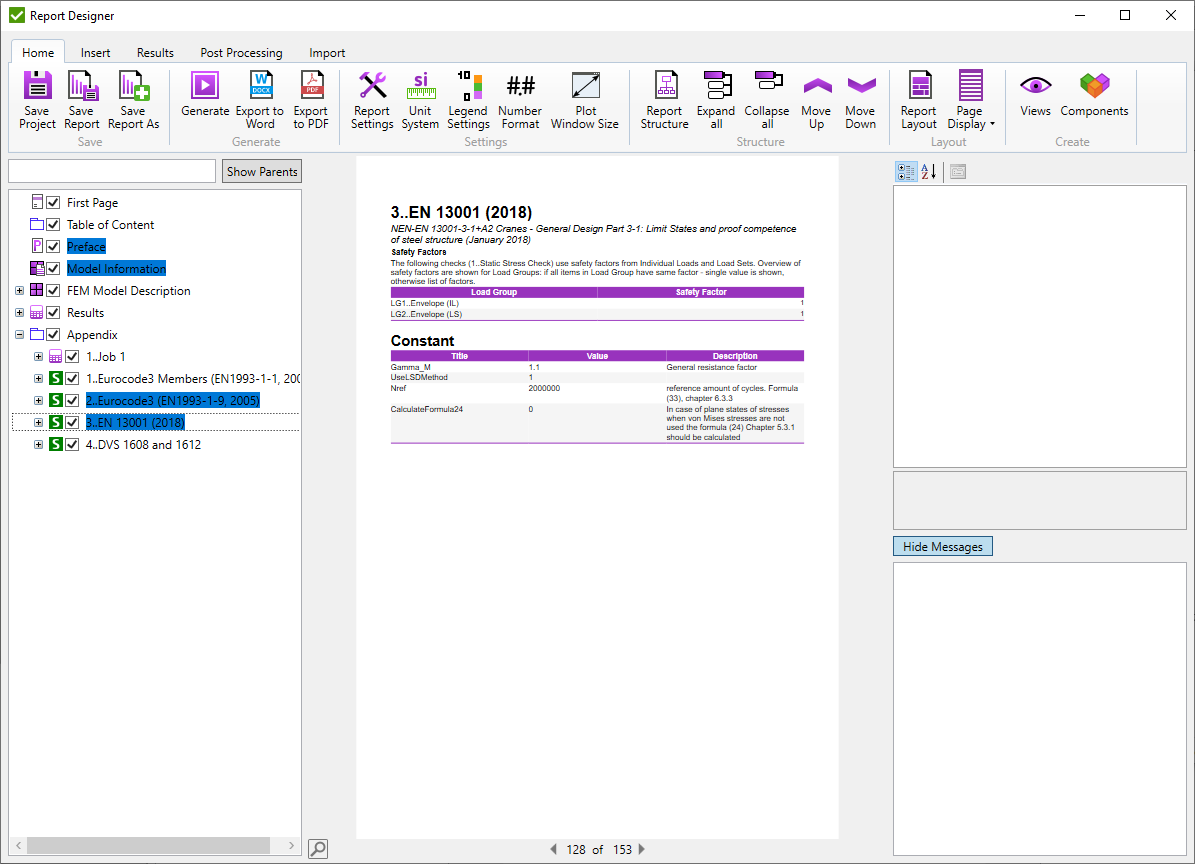This screenshot has width=1195, height=864.
Task: Uncheck the First Page checkbox
Action: pyautogui.click(x=53, y=203)
